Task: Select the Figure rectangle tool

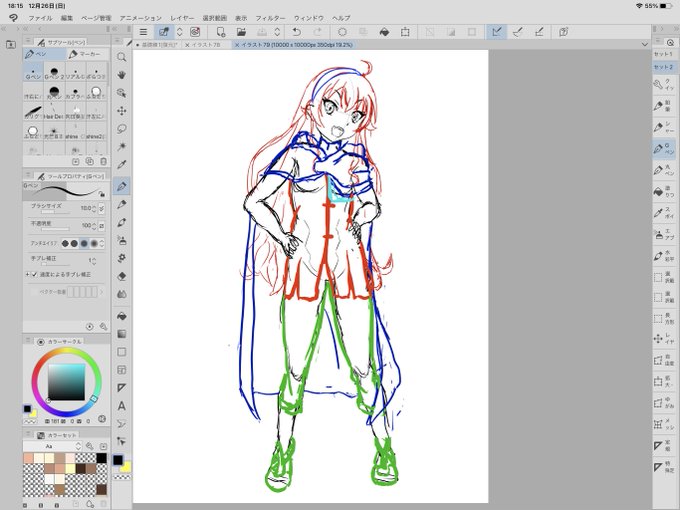Action: pyautogui.click(x=122, y=352)
